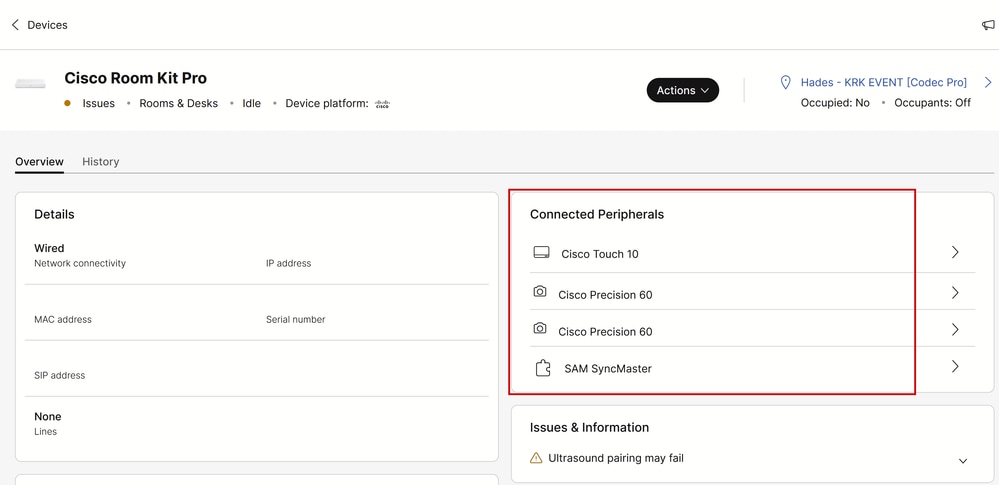Screen dimensions: 999x485
Task: Switch to the History tab
Action: (x=101, y=161)
